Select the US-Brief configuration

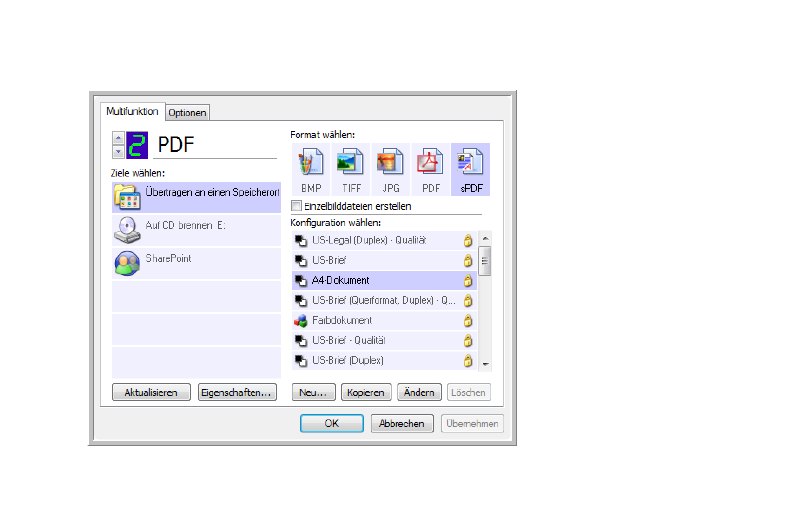coord(384,261)
